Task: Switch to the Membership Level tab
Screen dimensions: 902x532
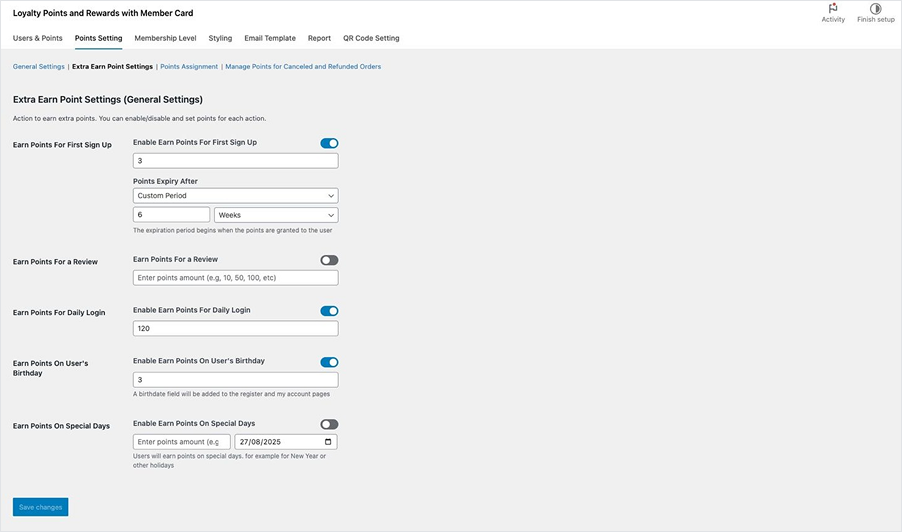Action: point(165,38)
